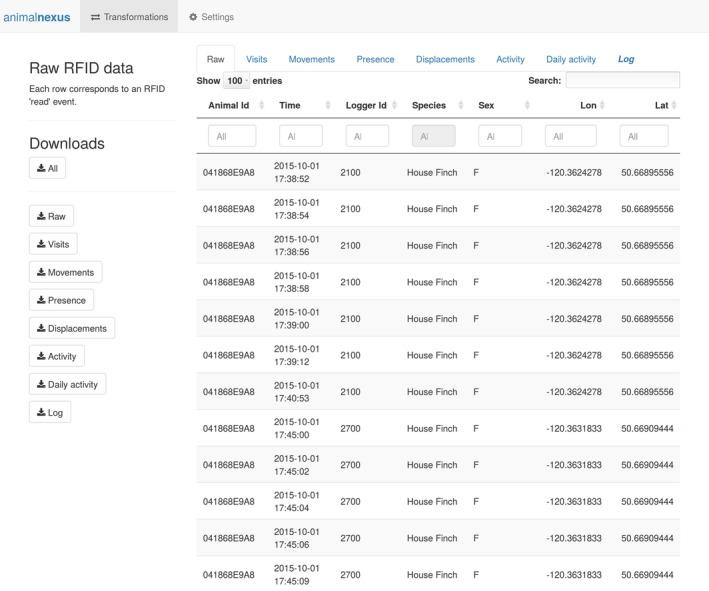Image resolution: width=709 pixels, height=591 pixels.
Task: Download All data button
Action: point(47,168)
